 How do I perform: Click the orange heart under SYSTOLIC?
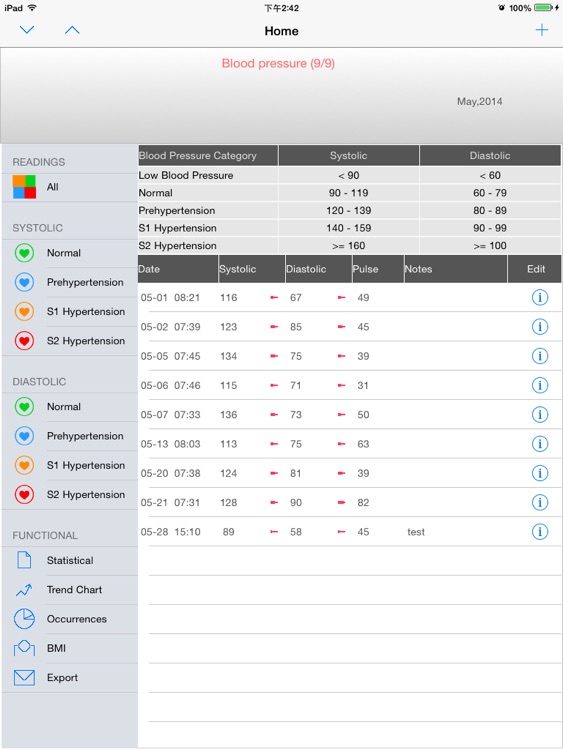pyautogui.click(x=24, y=311)
